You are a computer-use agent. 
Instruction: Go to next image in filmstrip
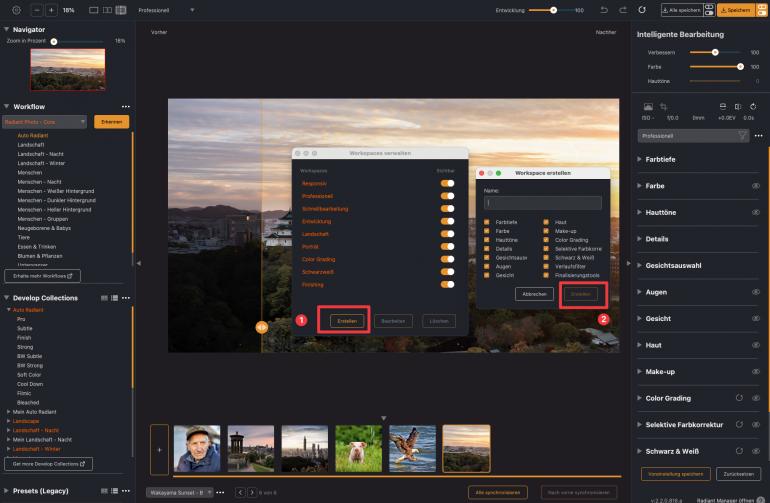point(252,492)
